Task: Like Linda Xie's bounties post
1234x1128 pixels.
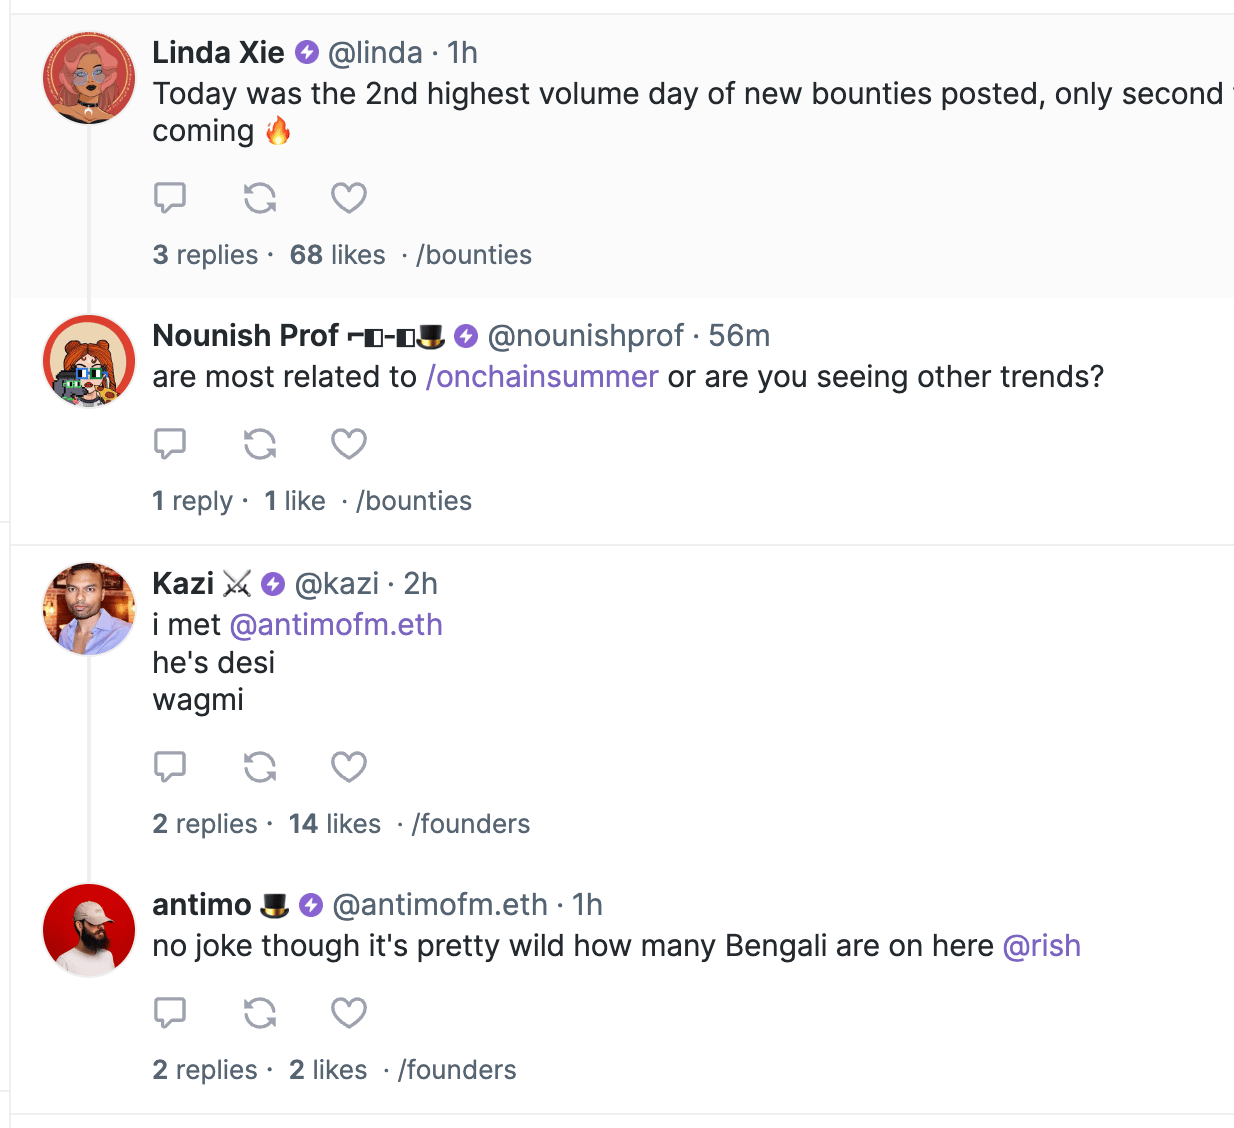Action: point(349,197)
